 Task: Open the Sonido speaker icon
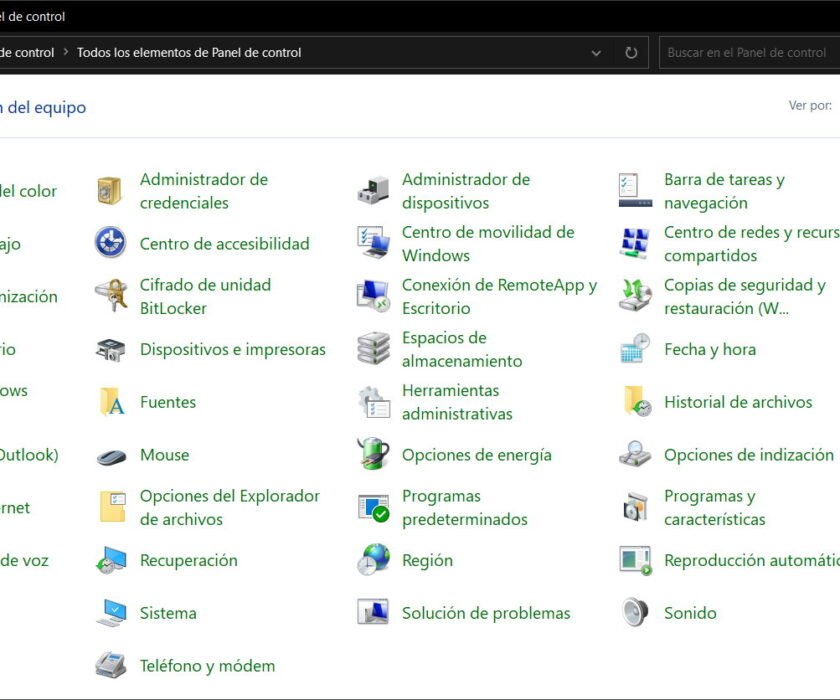[x=635, y=612]
